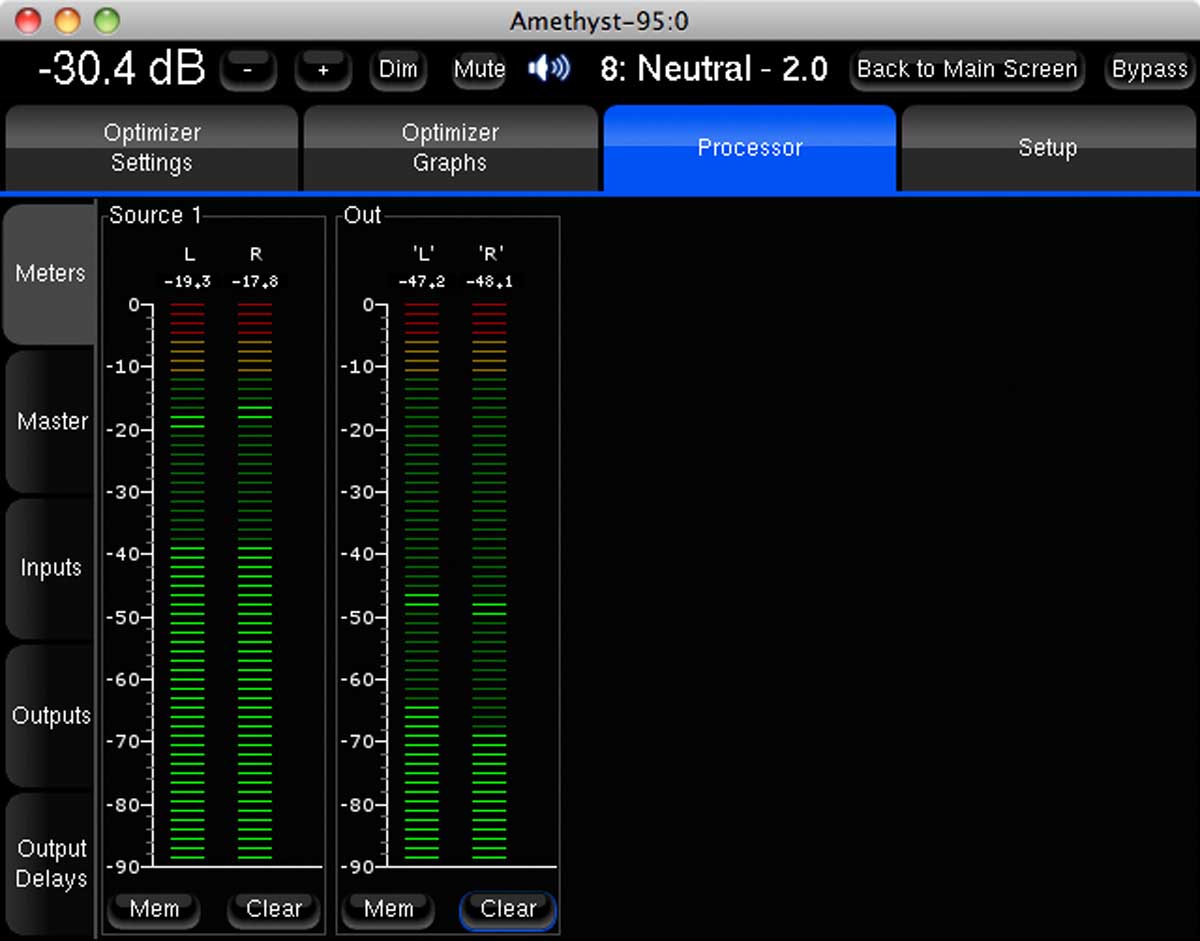Switch to the Optimizer Graphs tab
The width and height of the screenshot is (1200, 941).
[450, 148]
